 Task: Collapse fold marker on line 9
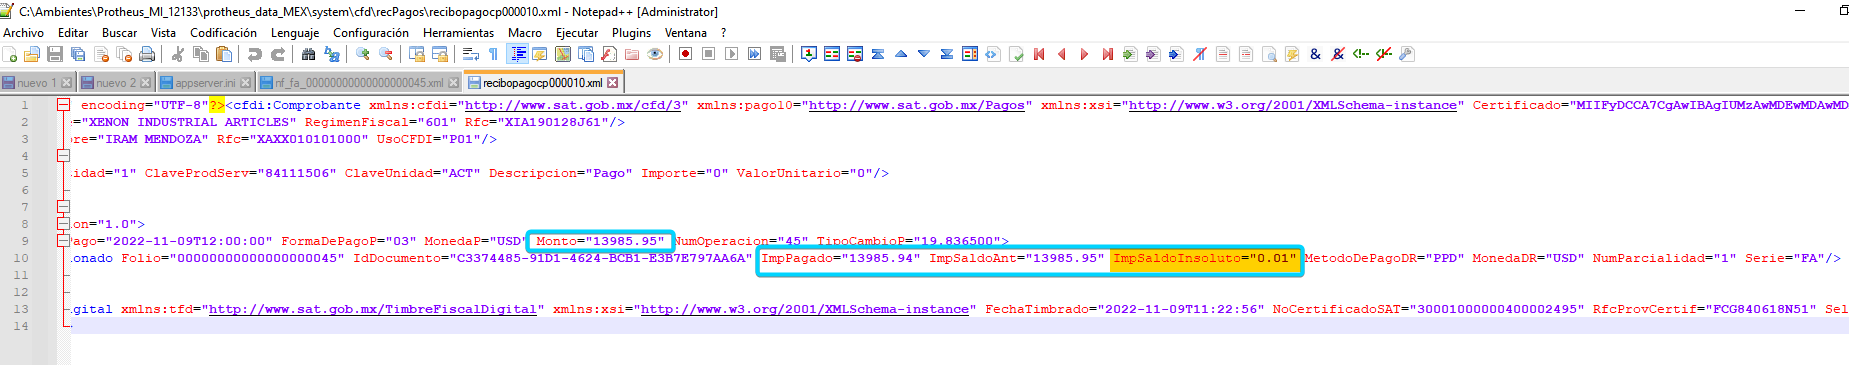[63, 241]
